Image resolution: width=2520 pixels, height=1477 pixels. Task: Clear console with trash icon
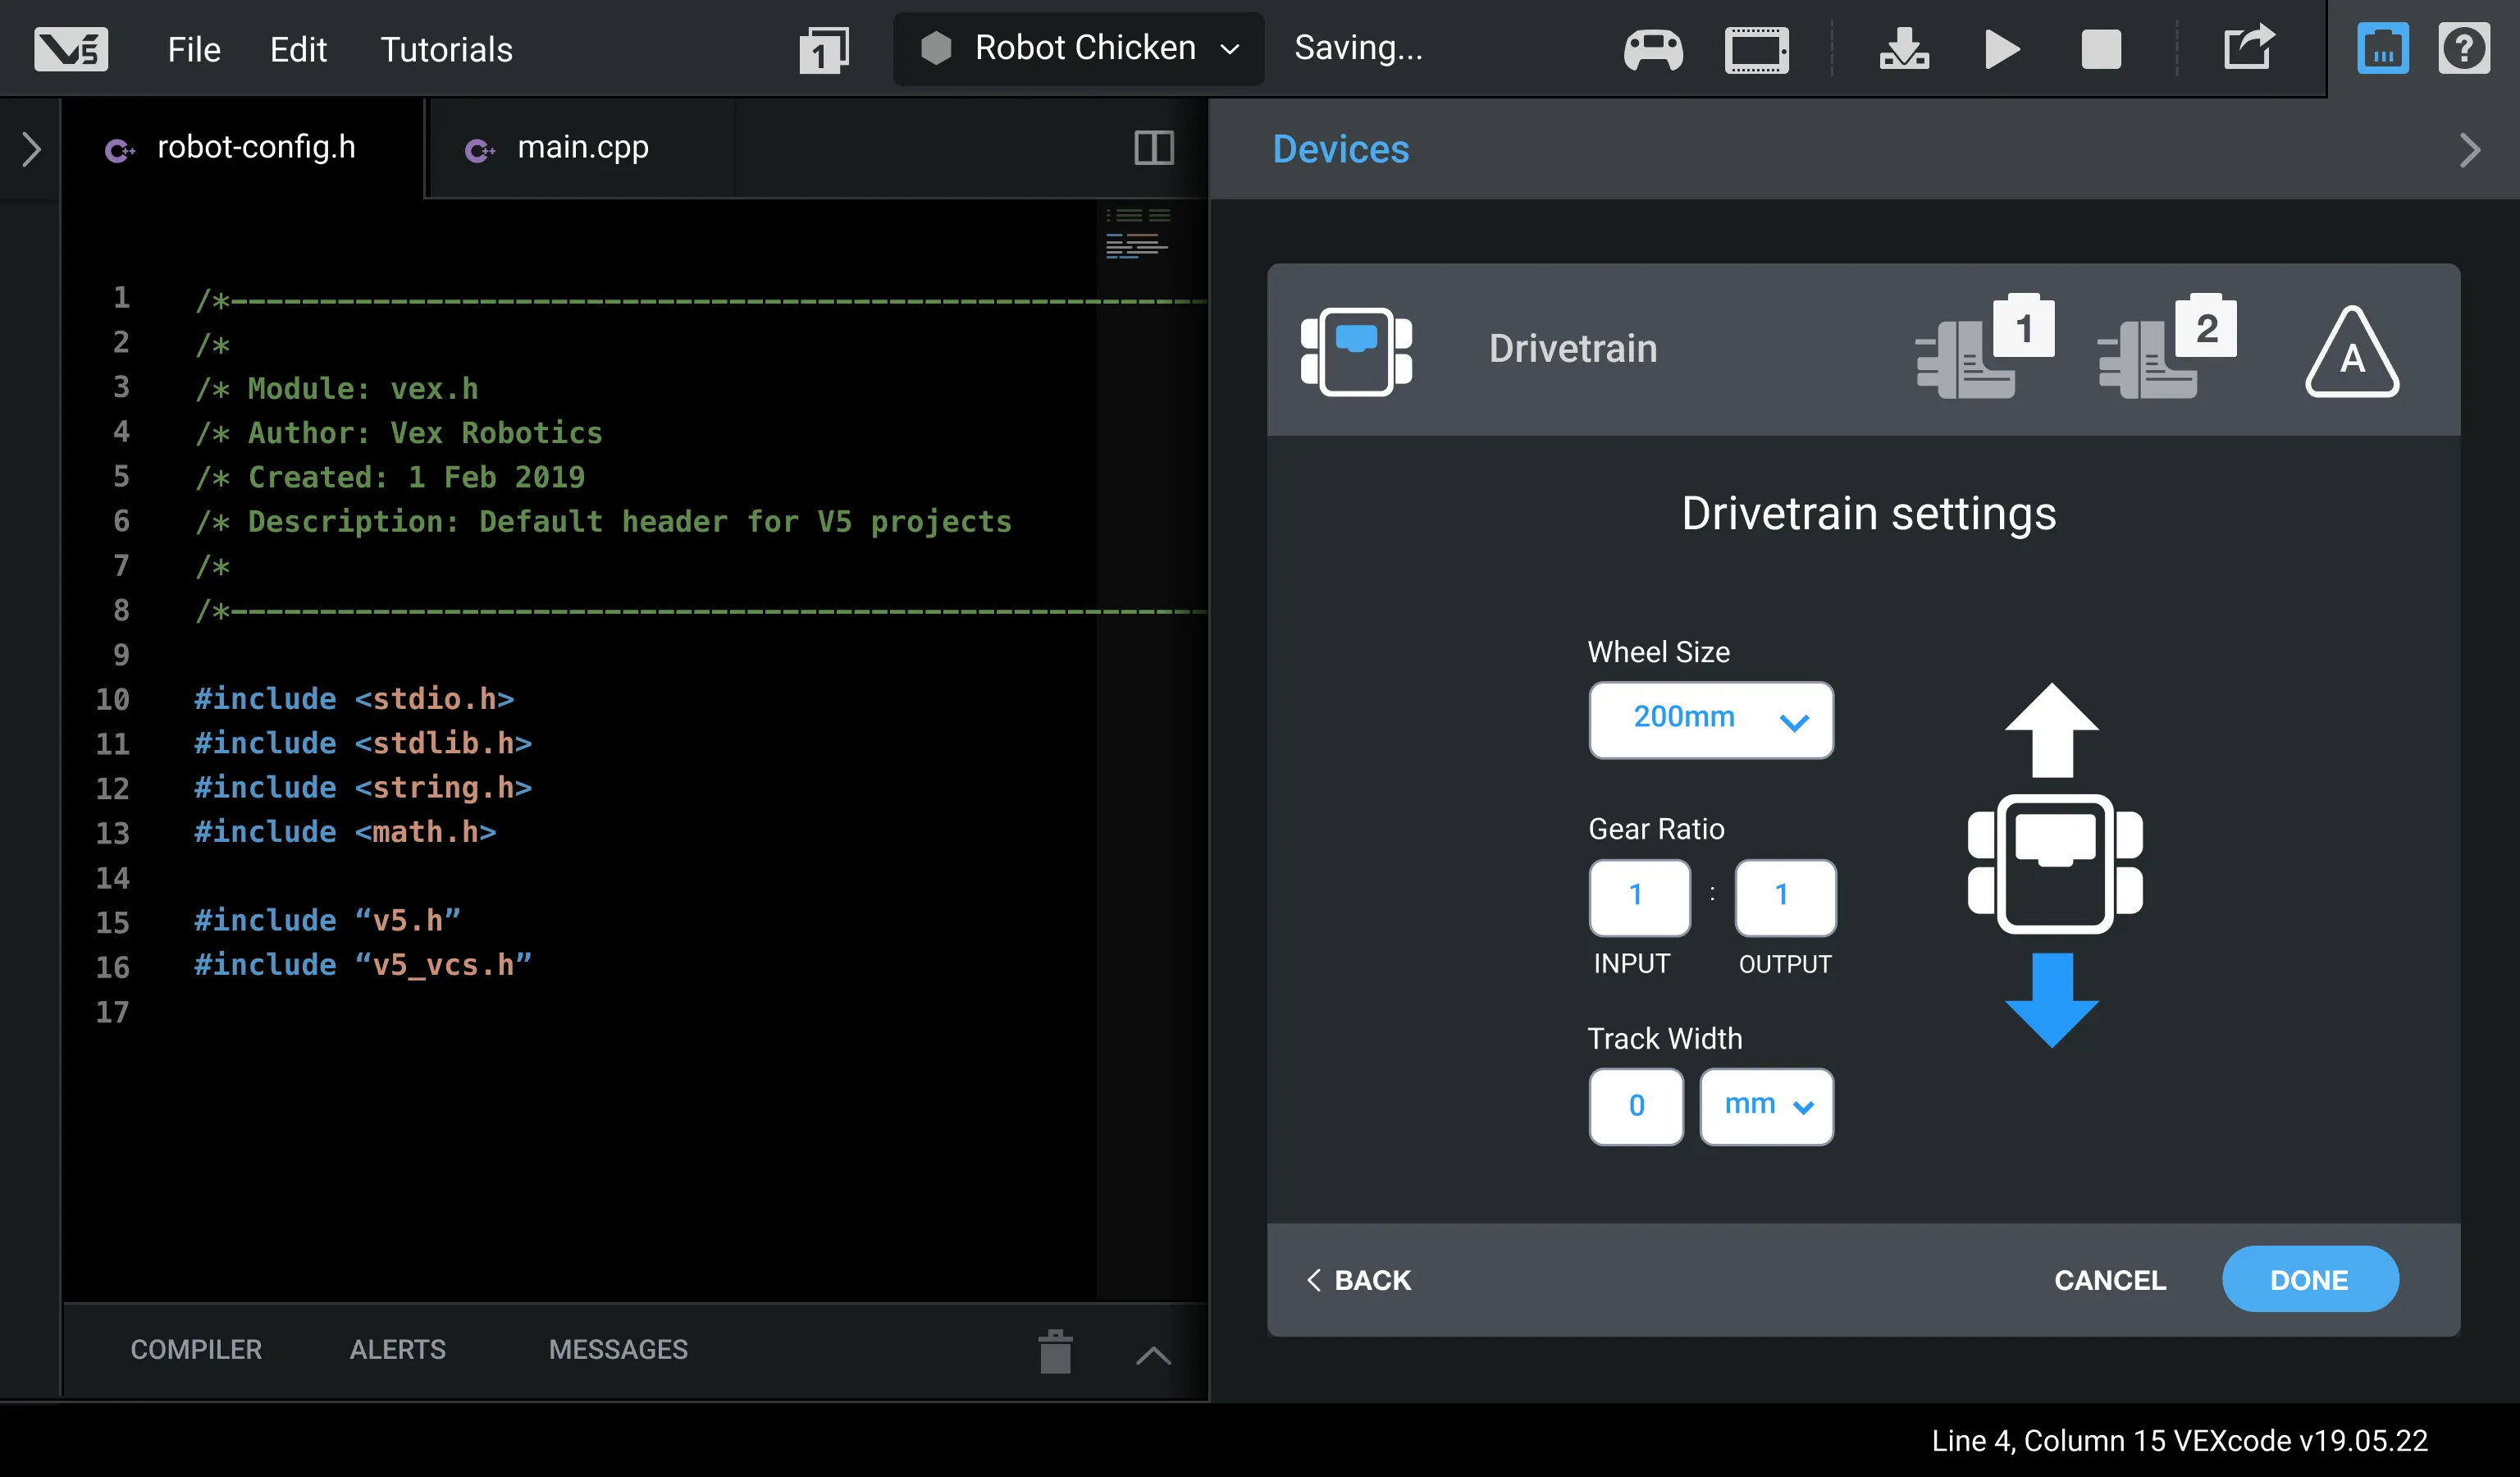point(1055,1352)
